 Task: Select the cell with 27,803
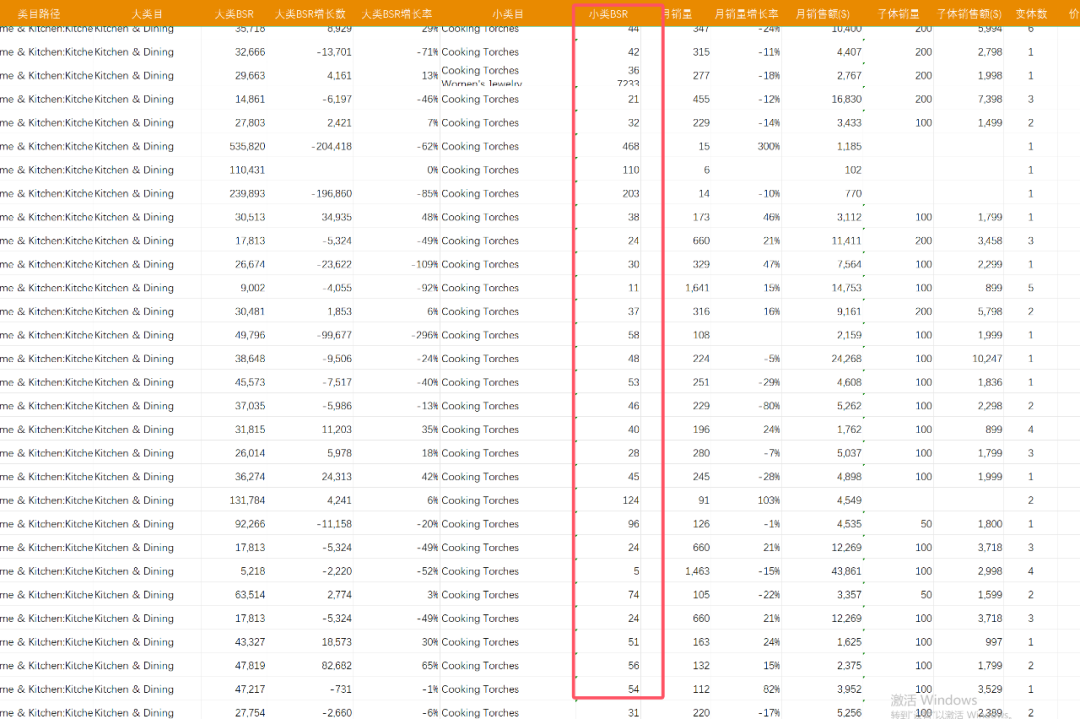(250, 123)
